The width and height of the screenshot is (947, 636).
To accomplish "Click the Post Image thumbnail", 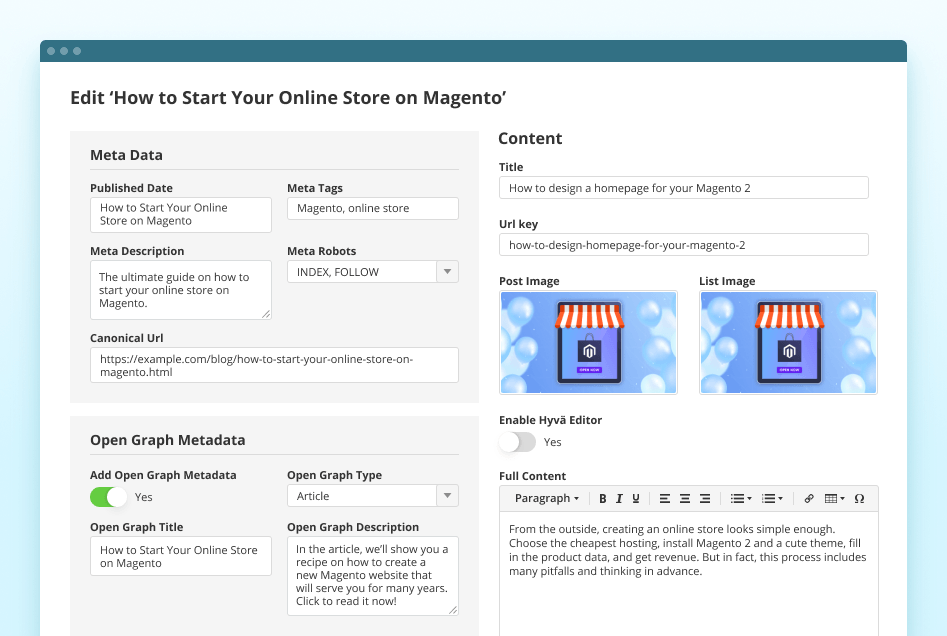I will coord(588,342).
